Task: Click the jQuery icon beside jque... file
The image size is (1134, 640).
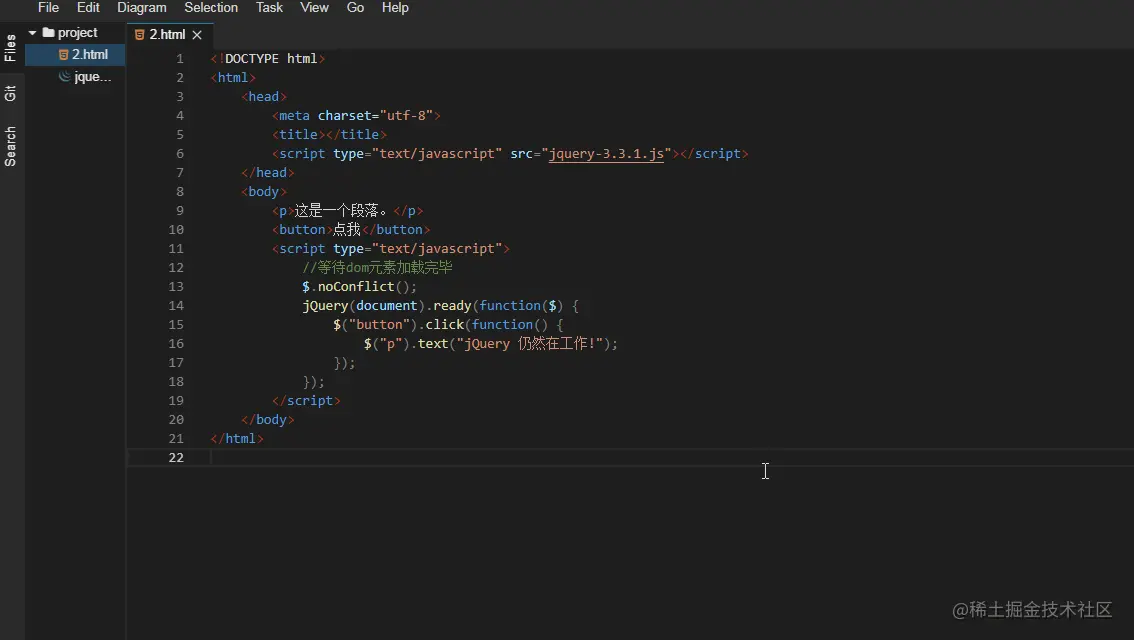Action: click(x=64, y=76)
